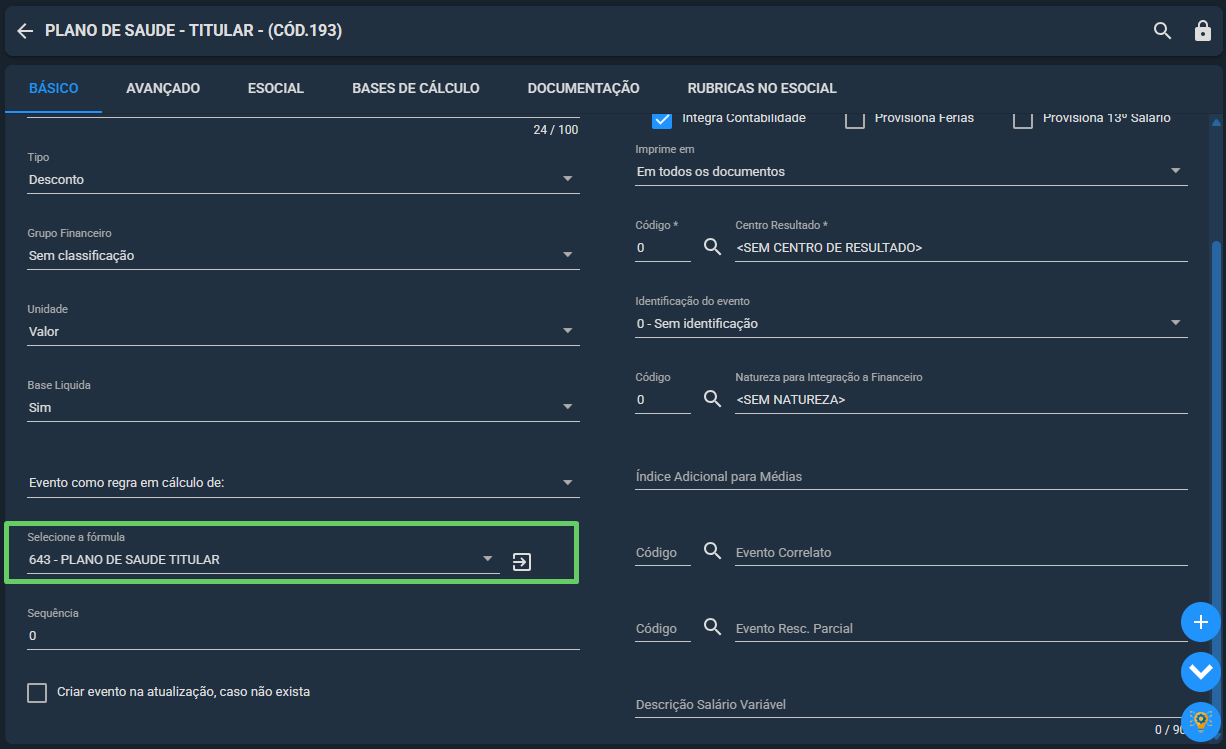This screenshot has width=1226, height=749.
Task: Open Base Líquida dropdown showing Sim
Action: 303,407
